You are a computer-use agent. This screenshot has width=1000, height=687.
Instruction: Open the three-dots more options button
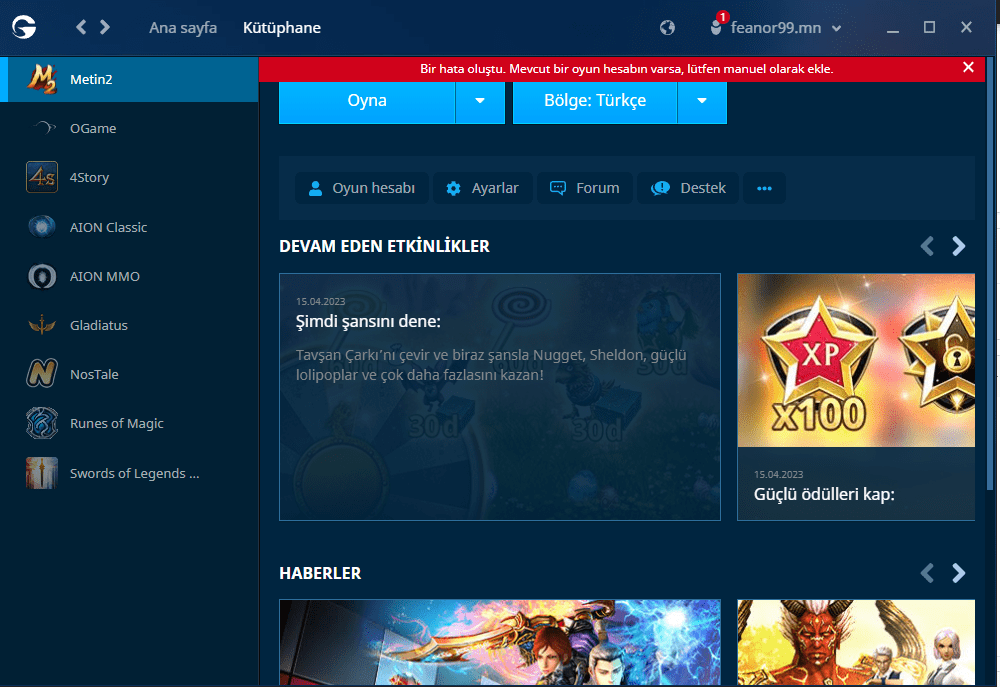764,188
